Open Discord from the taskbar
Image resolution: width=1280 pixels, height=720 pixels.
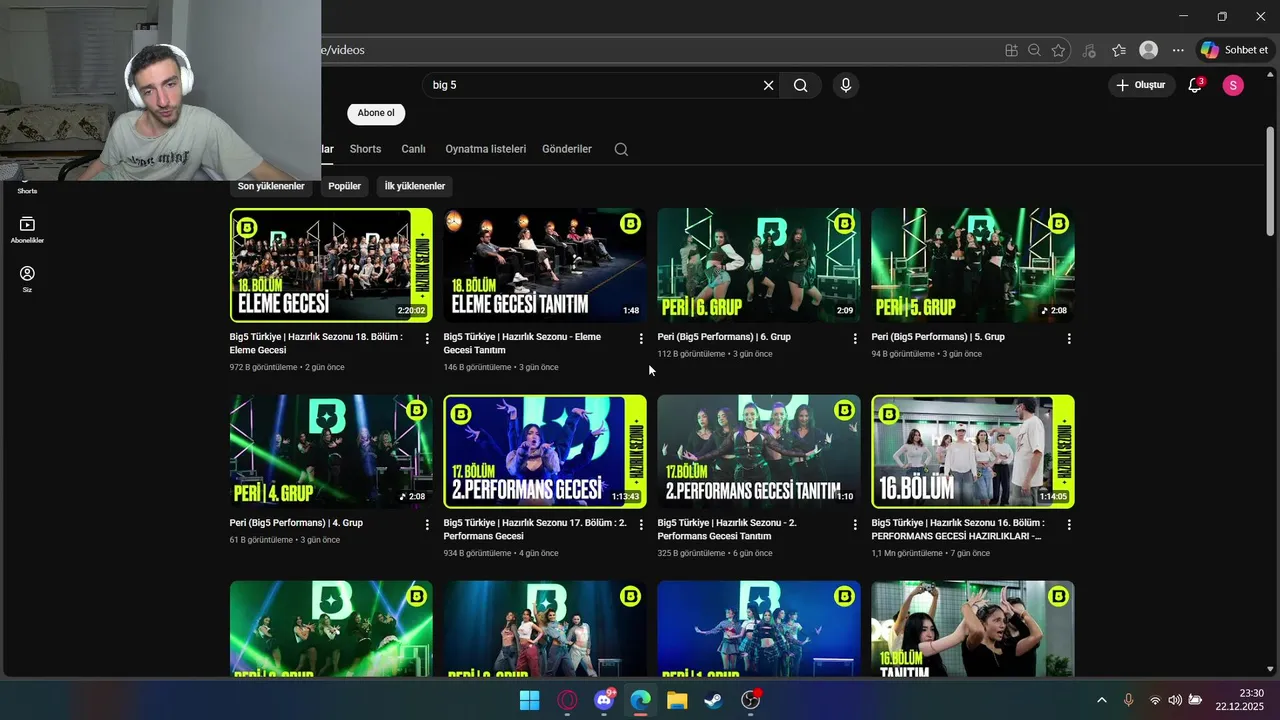pyautogui.click(x=604, y=700)
